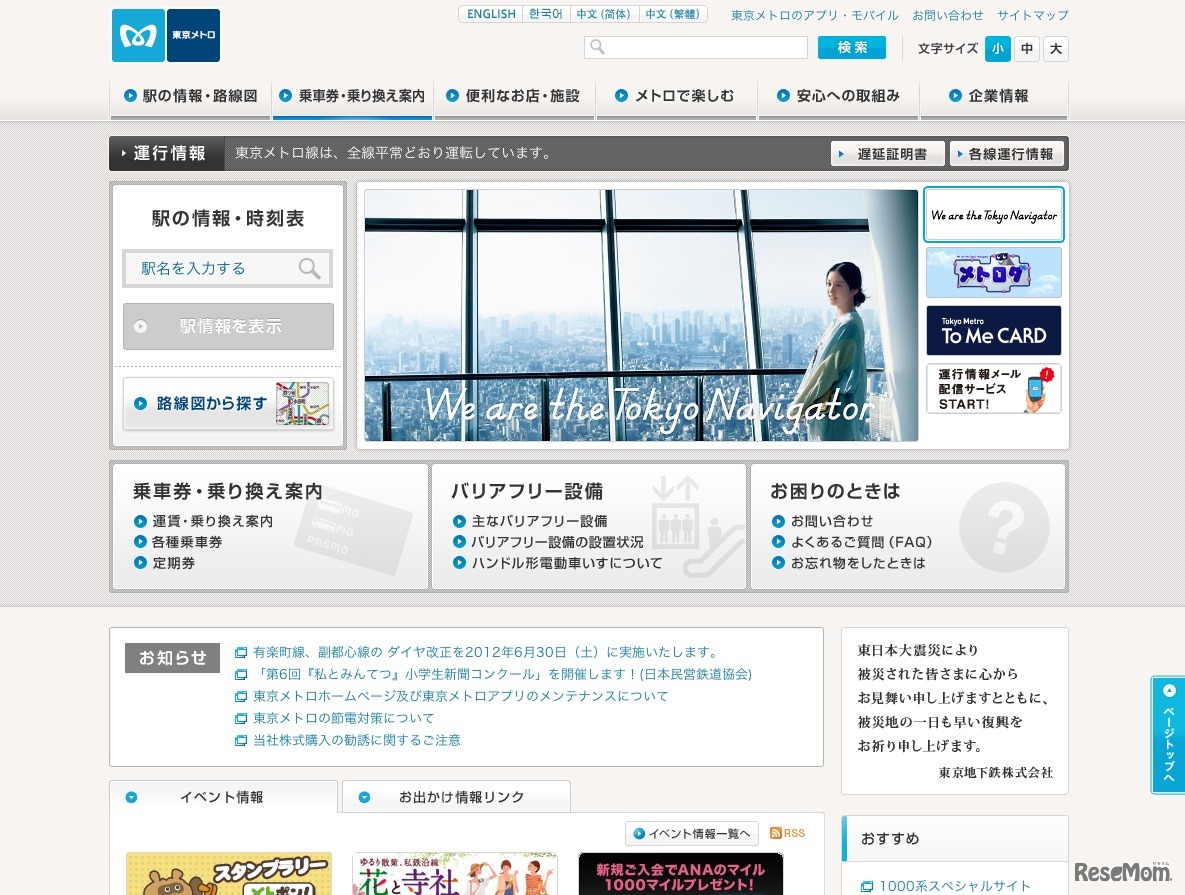Open 東京メトロのアプリ・モバイル link

(x=815, y=15)
